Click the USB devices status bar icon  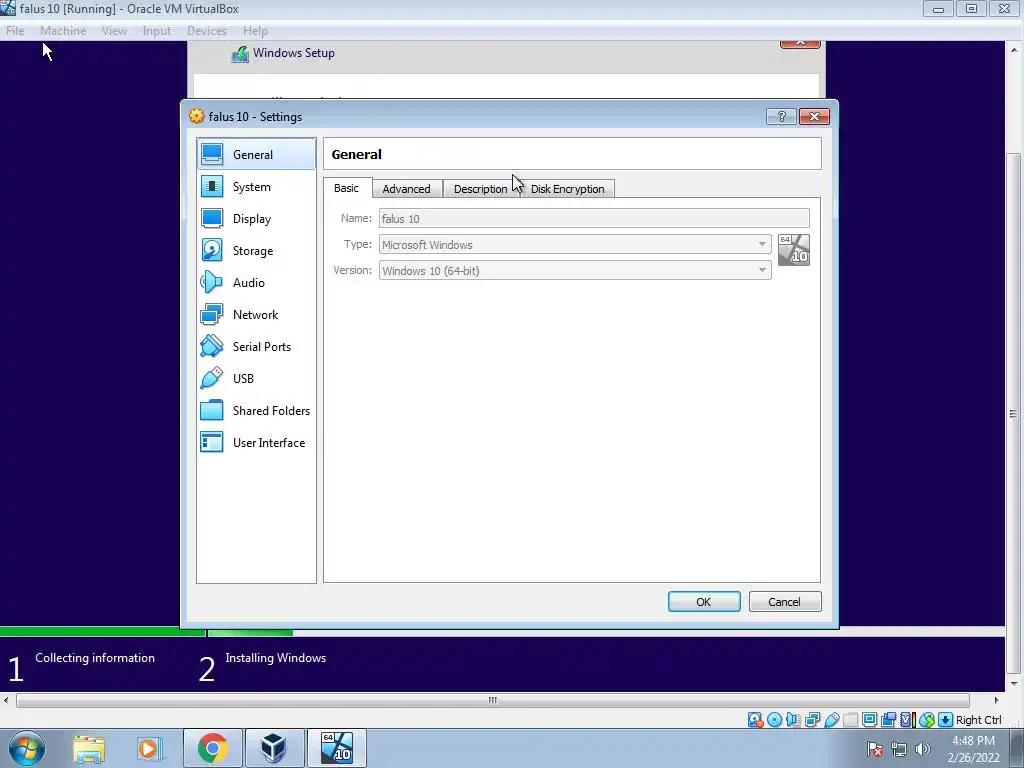pyautogui.click(x=831, y=720)
